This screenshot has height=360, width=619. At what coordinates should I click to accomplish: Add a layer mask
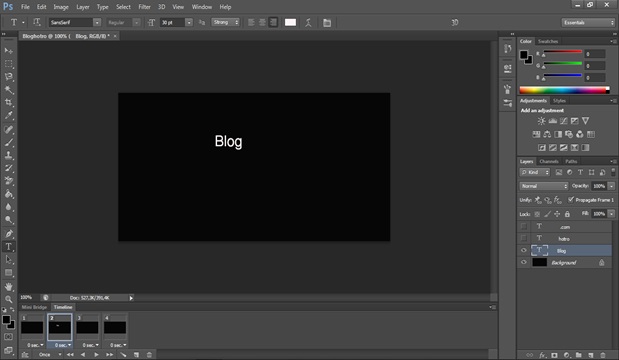(x=554, y=355)
